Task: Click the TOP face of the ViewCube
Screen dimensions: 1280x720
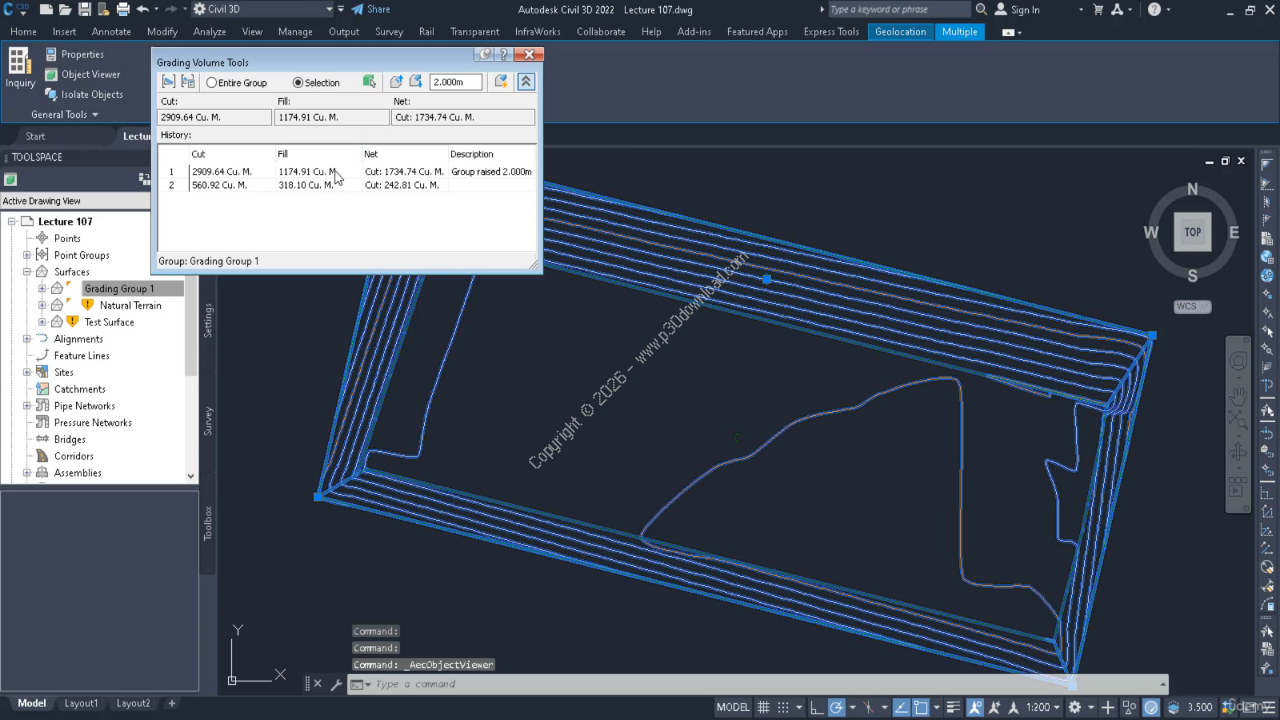Action: [1192, 232]
